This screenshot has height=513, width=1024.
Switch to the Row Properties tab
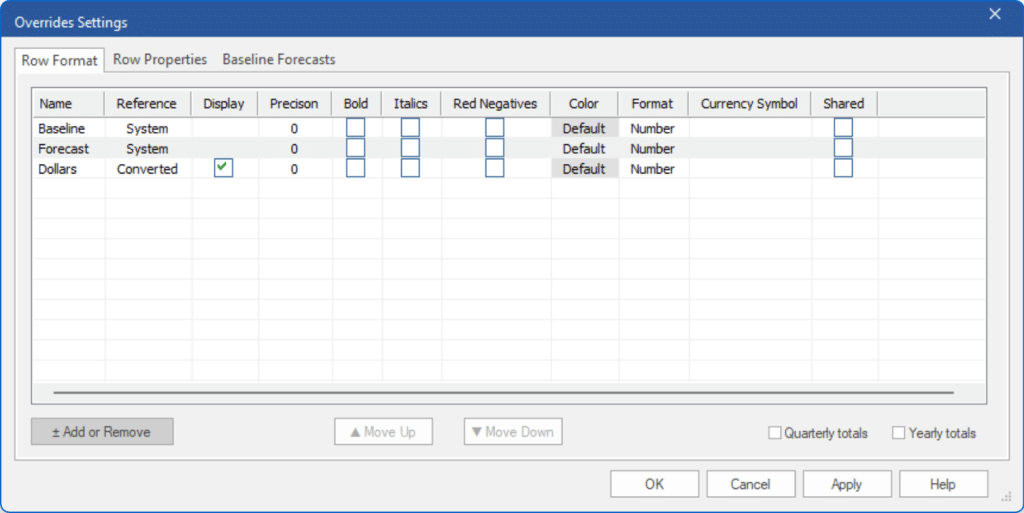[x=160, y=60]
